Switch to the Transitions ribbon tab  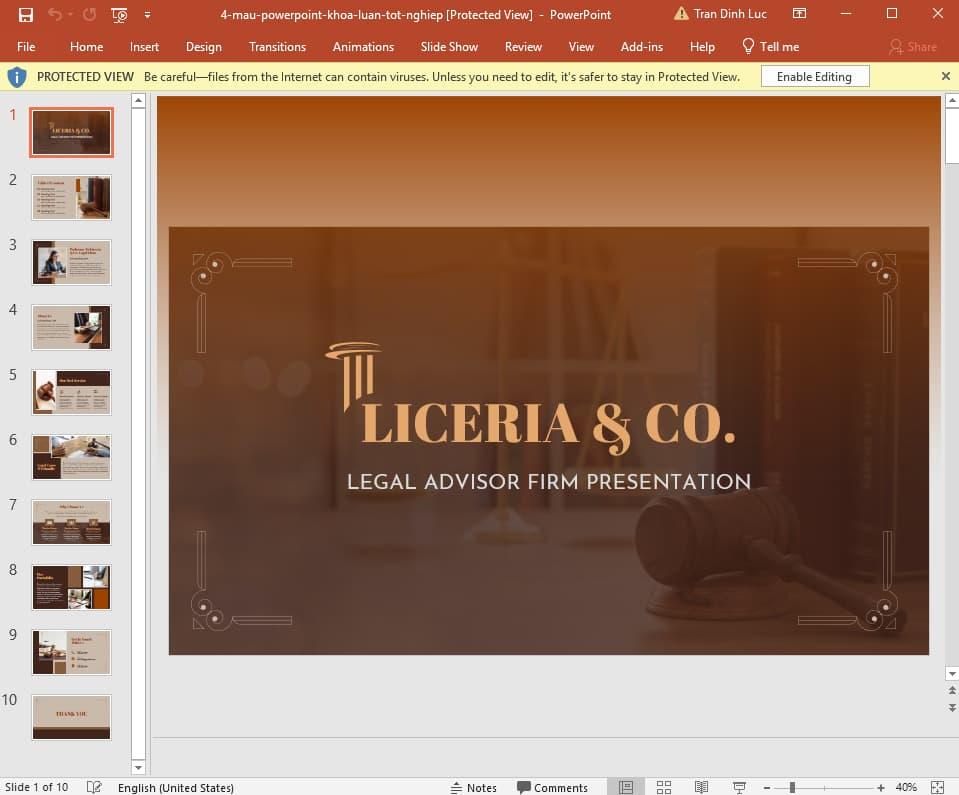pyautogui.click(x=277, y=46)
